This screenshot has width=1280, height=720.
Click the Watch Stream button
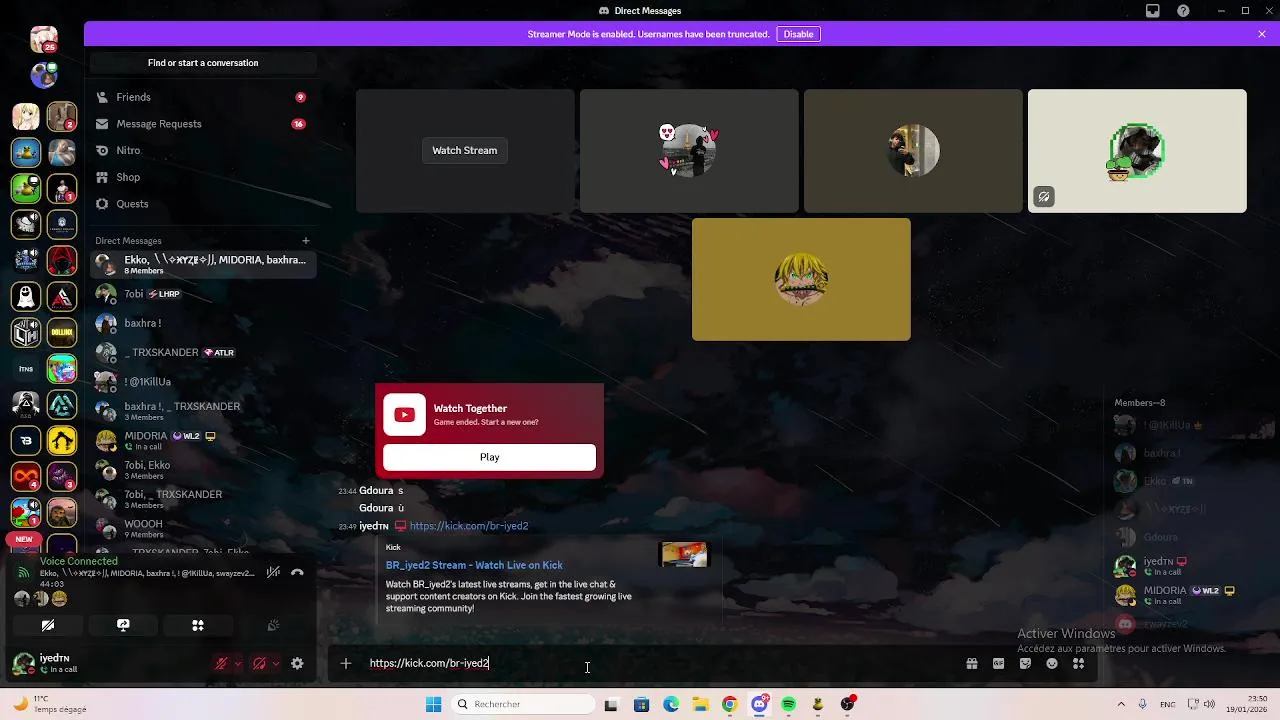pyautogui.click(x=465, y=150)
